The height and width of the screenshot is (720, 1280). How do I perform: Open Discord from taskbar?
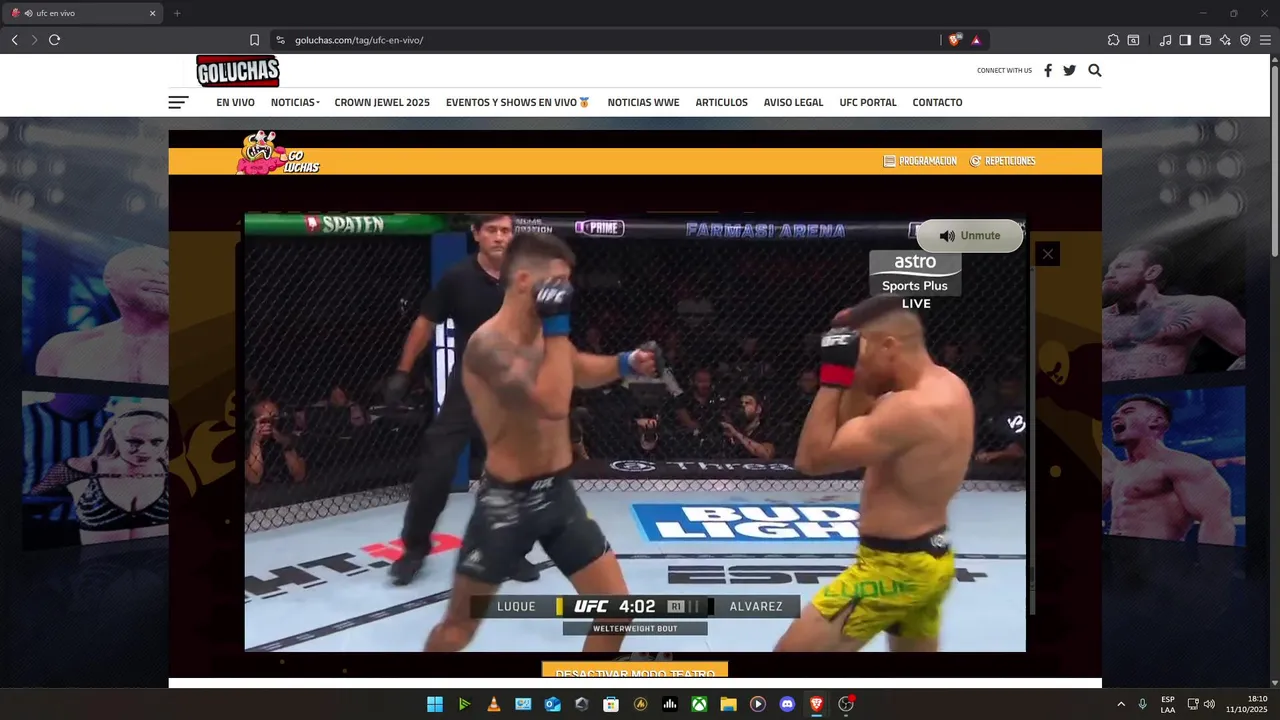(x=787, y=704)
